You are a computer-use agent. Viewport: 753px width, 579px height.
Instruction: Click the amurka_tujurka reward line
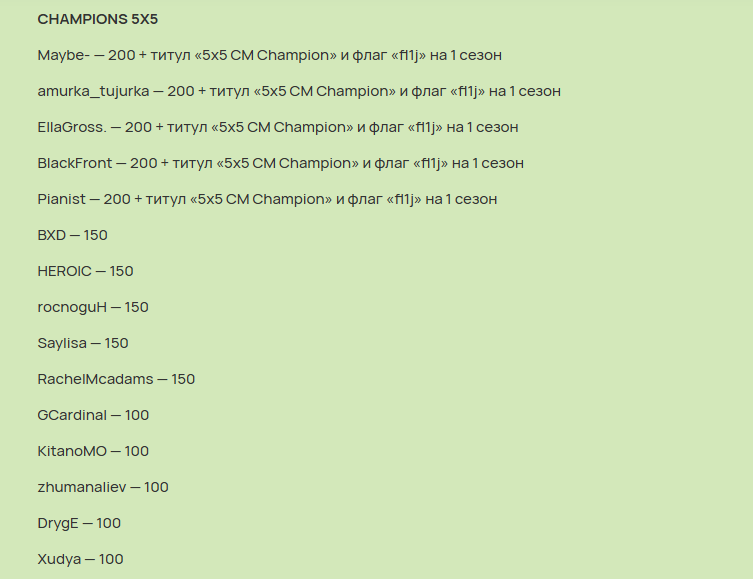[x=299, y=91]
